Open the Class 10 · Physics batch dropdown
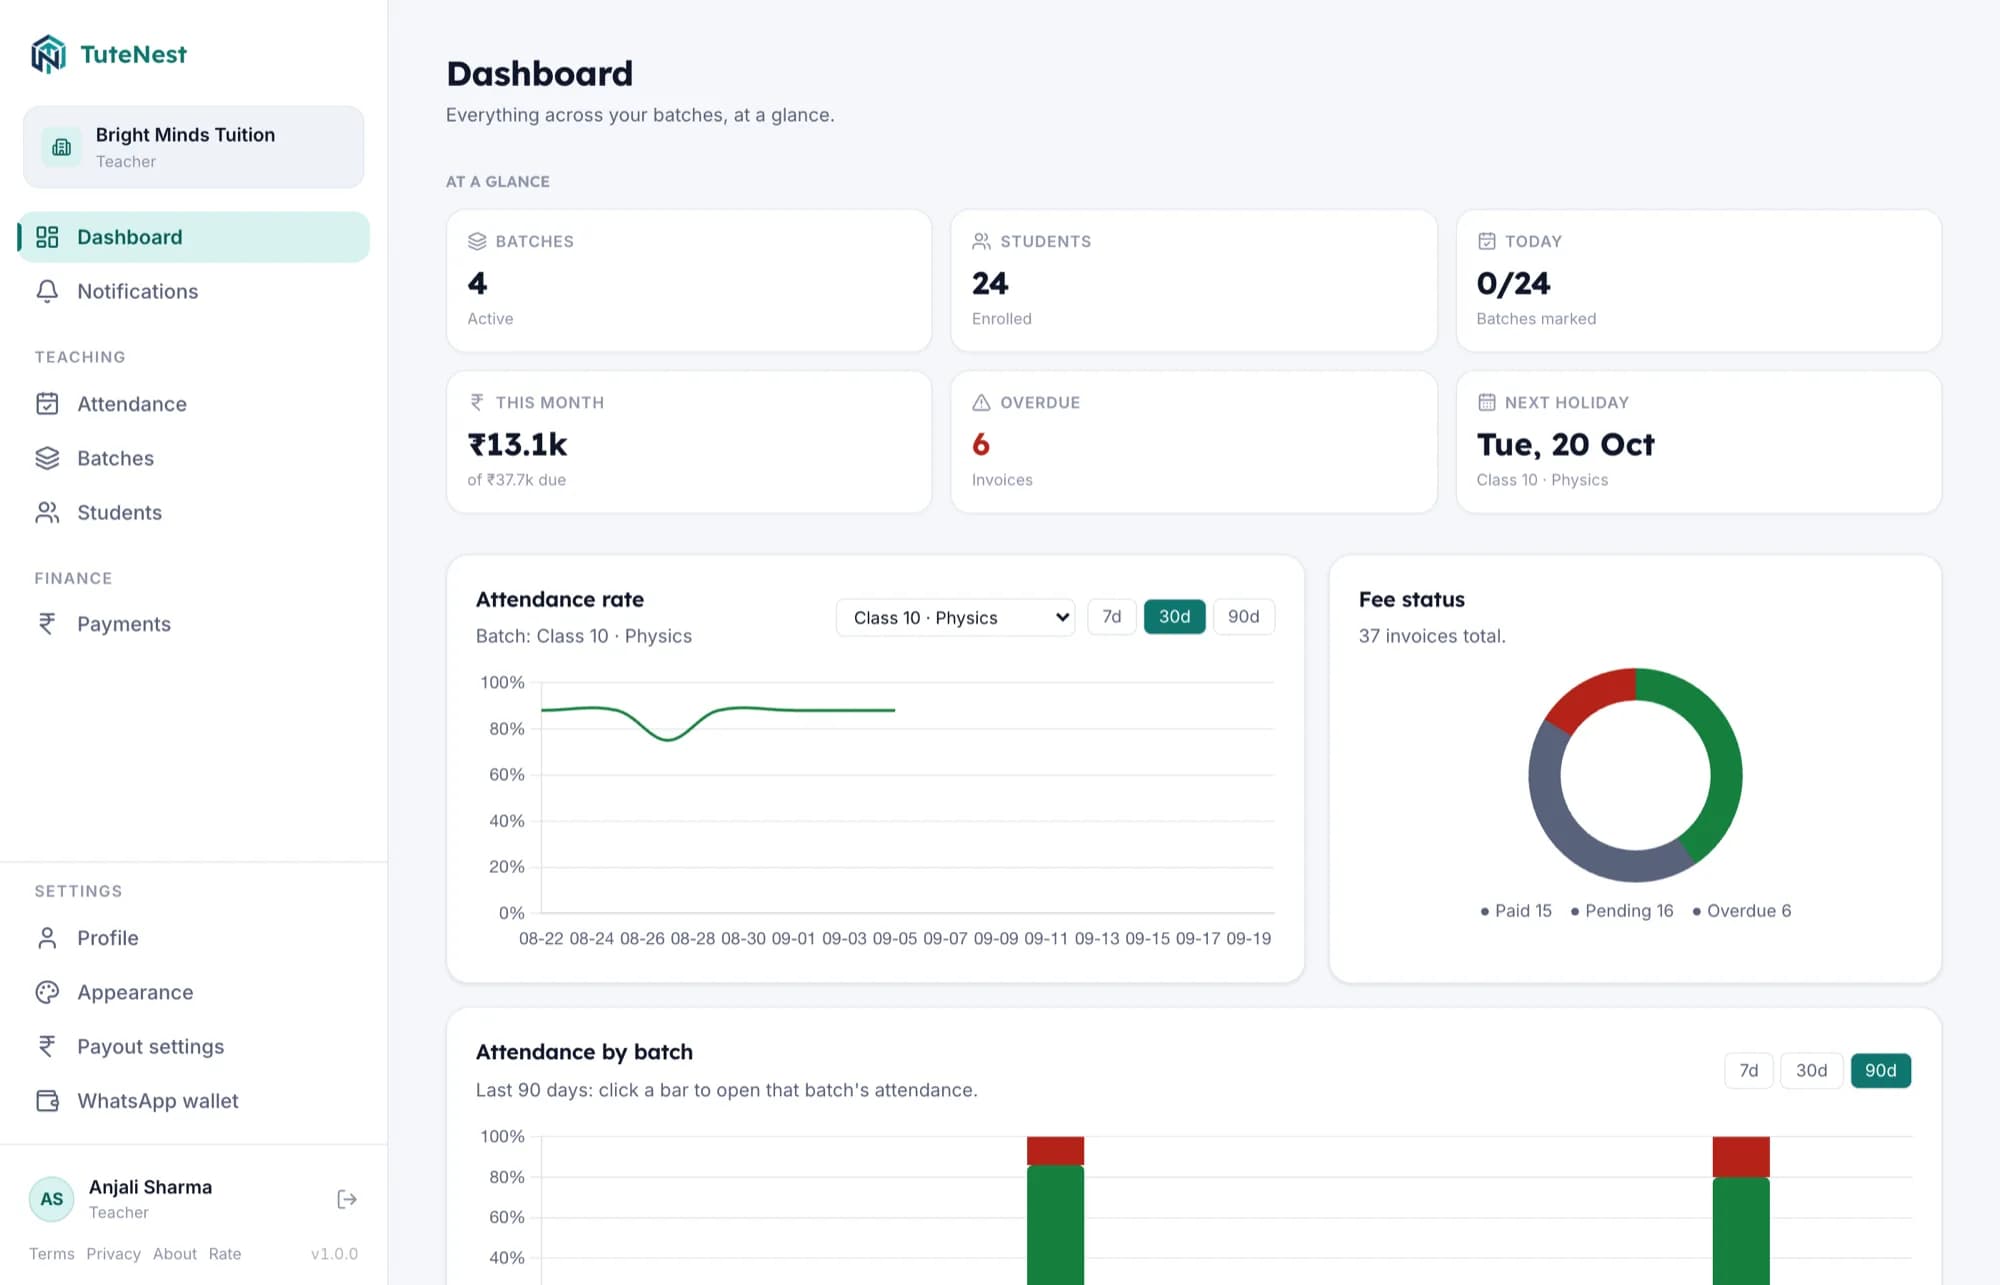This screenshot has width=2000, height=1285. 955,617
